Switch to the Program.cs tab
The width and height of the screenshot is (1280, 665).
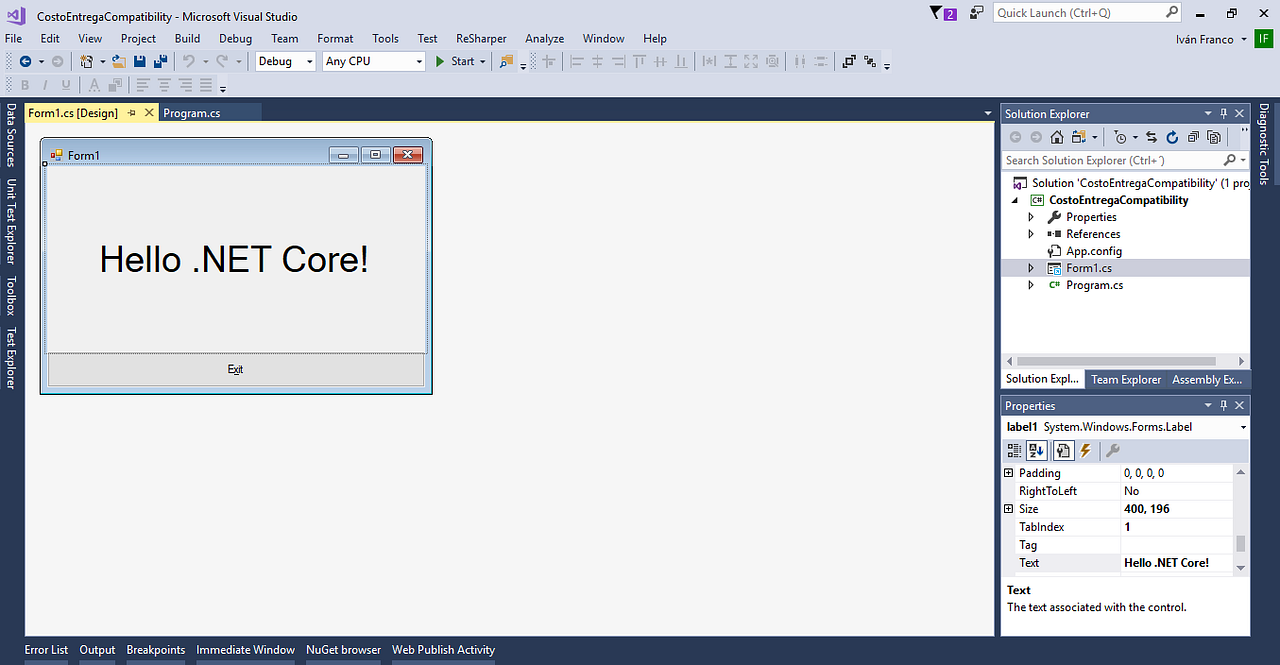[192, 112]
